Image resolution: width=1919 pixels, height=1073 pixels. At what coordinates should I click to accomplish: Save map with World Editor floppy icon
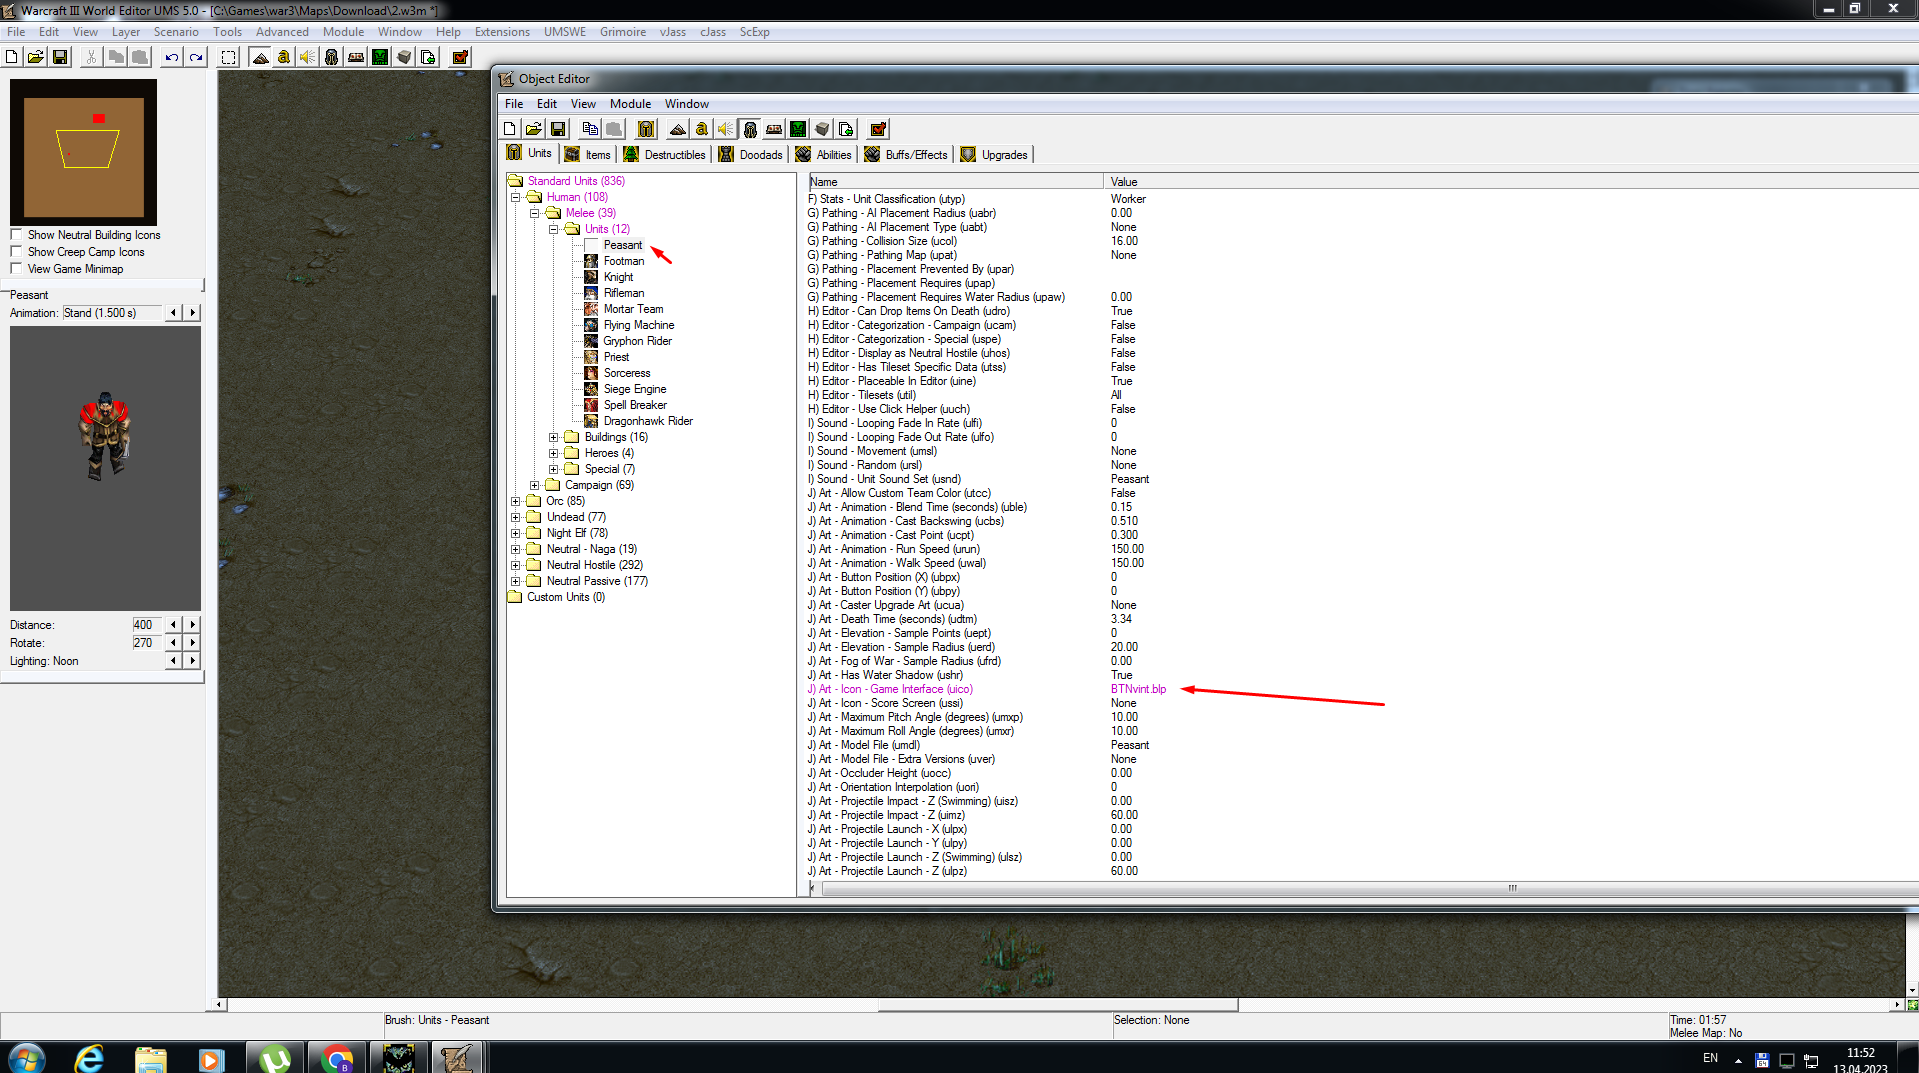[x=60, y=57]
